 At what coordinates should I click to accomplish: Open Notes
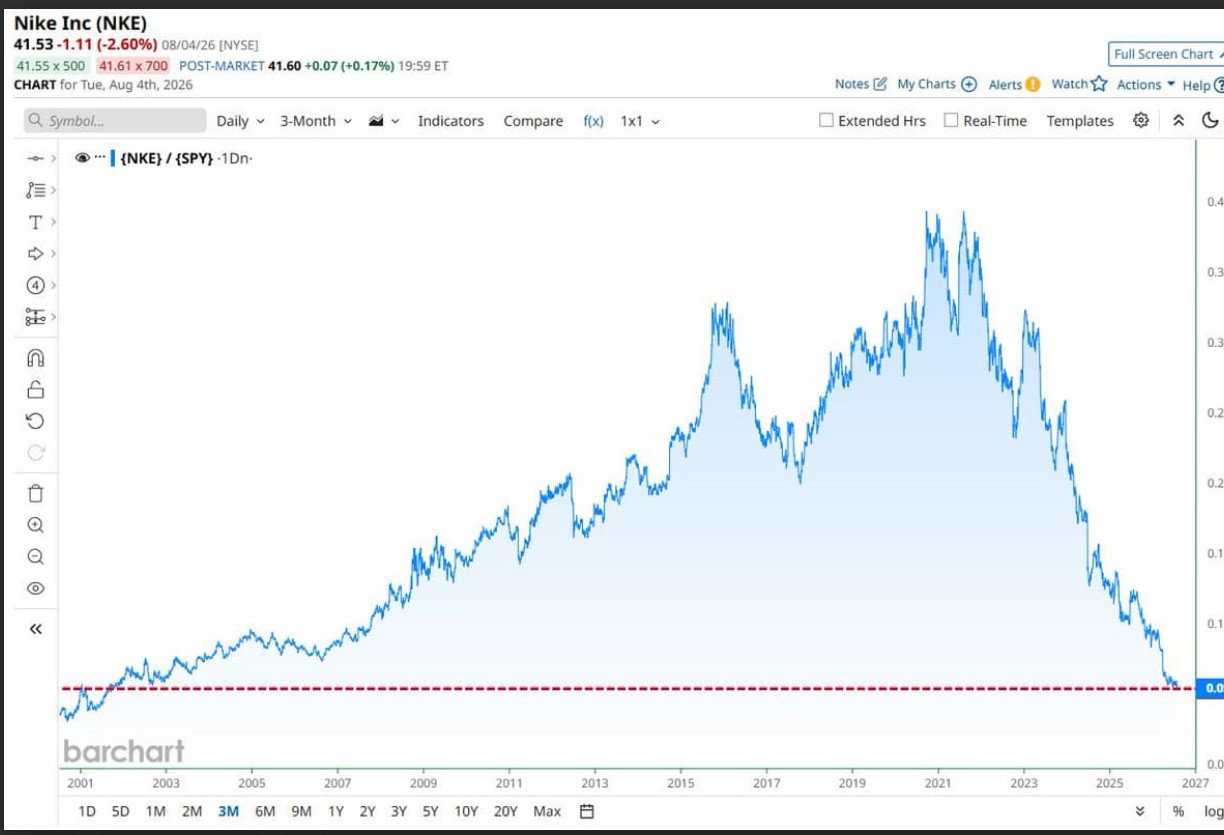click(861, 84)
